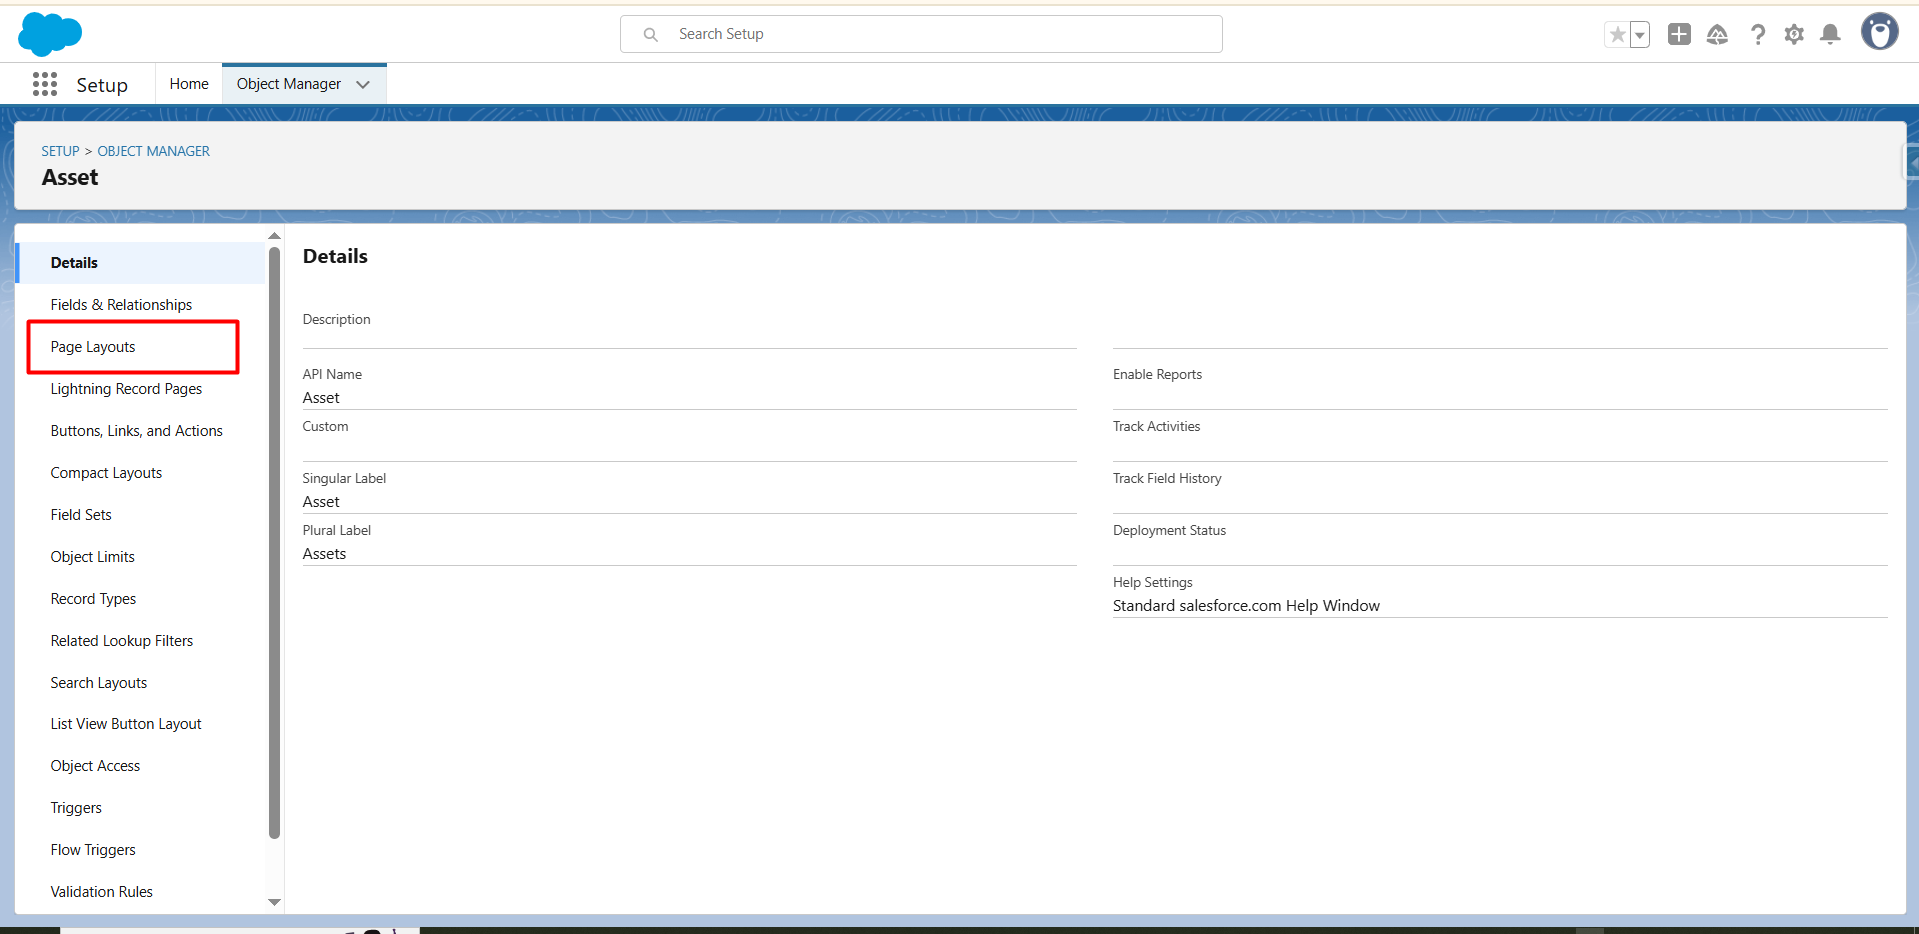The height and width of the screenshot is (934, 1919).
Task: Click the Description label
Action: click(x=336, y=320)
